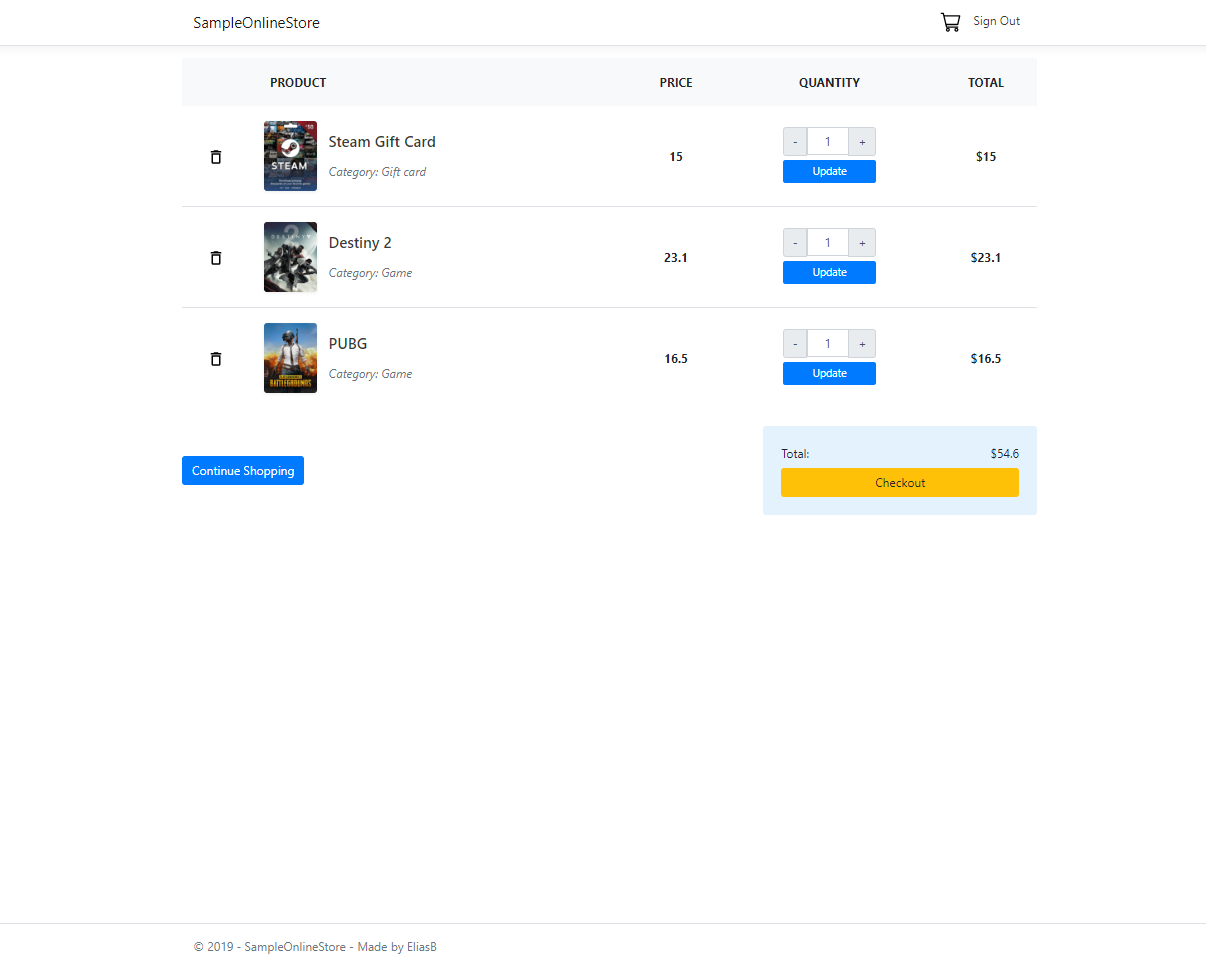Decrease Destiny 2 quantity with minus

pos(795,243)
